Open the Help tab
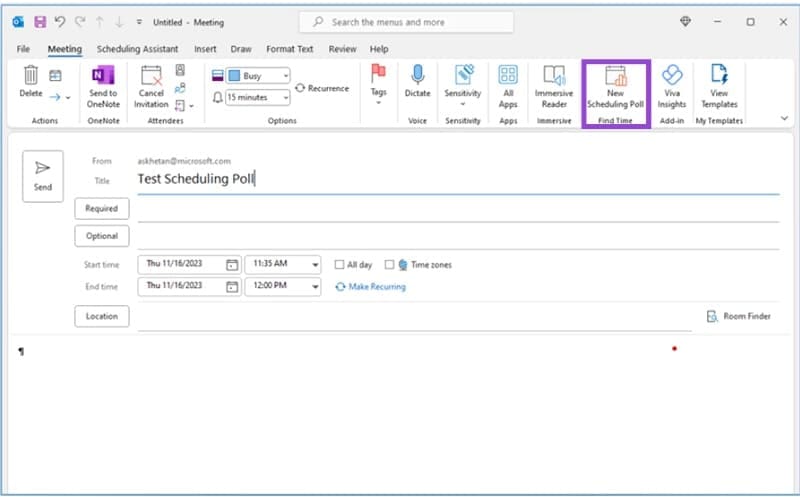This screenshot has height=497, width=800. tap(379, 49)
